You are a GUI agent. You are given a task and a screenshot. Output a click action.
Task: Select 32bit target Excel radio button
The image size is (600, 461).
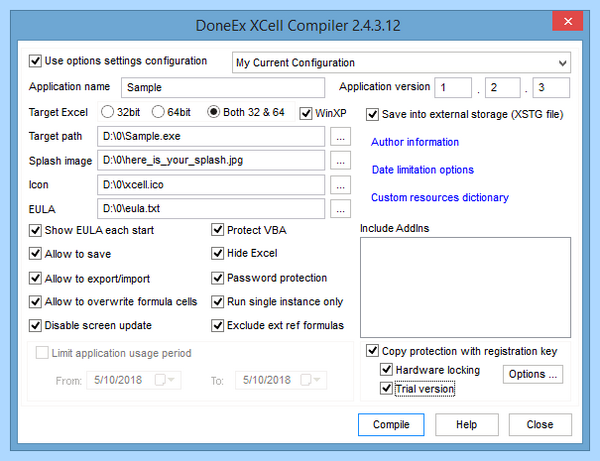(x=108, y=112)
